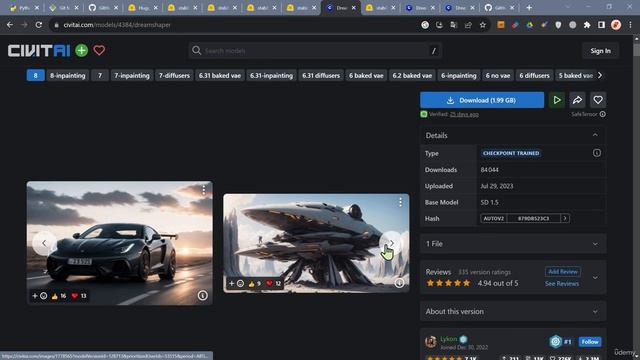Click the hash next arrow
Viewport: 640px width, 360px height.
(x=564, y=218)
